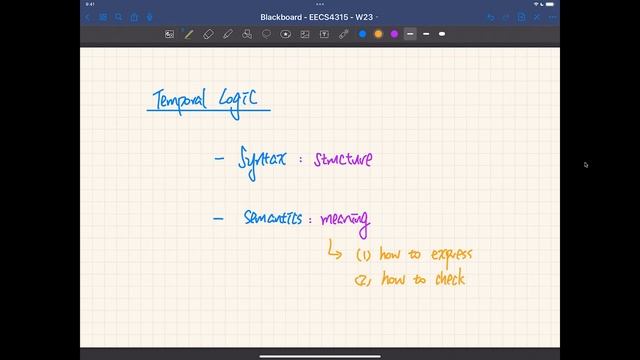Screen dimensions: 640x360
Task: Open the page thumbnails grid view
Action: tap(103, 17)
